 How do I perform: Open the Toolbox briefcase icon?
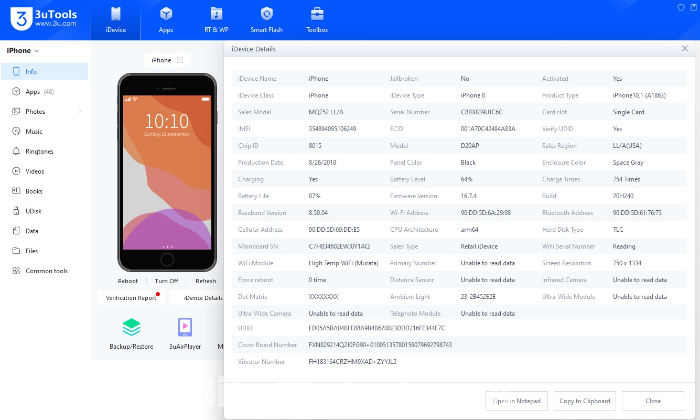(x=317, y=14)
